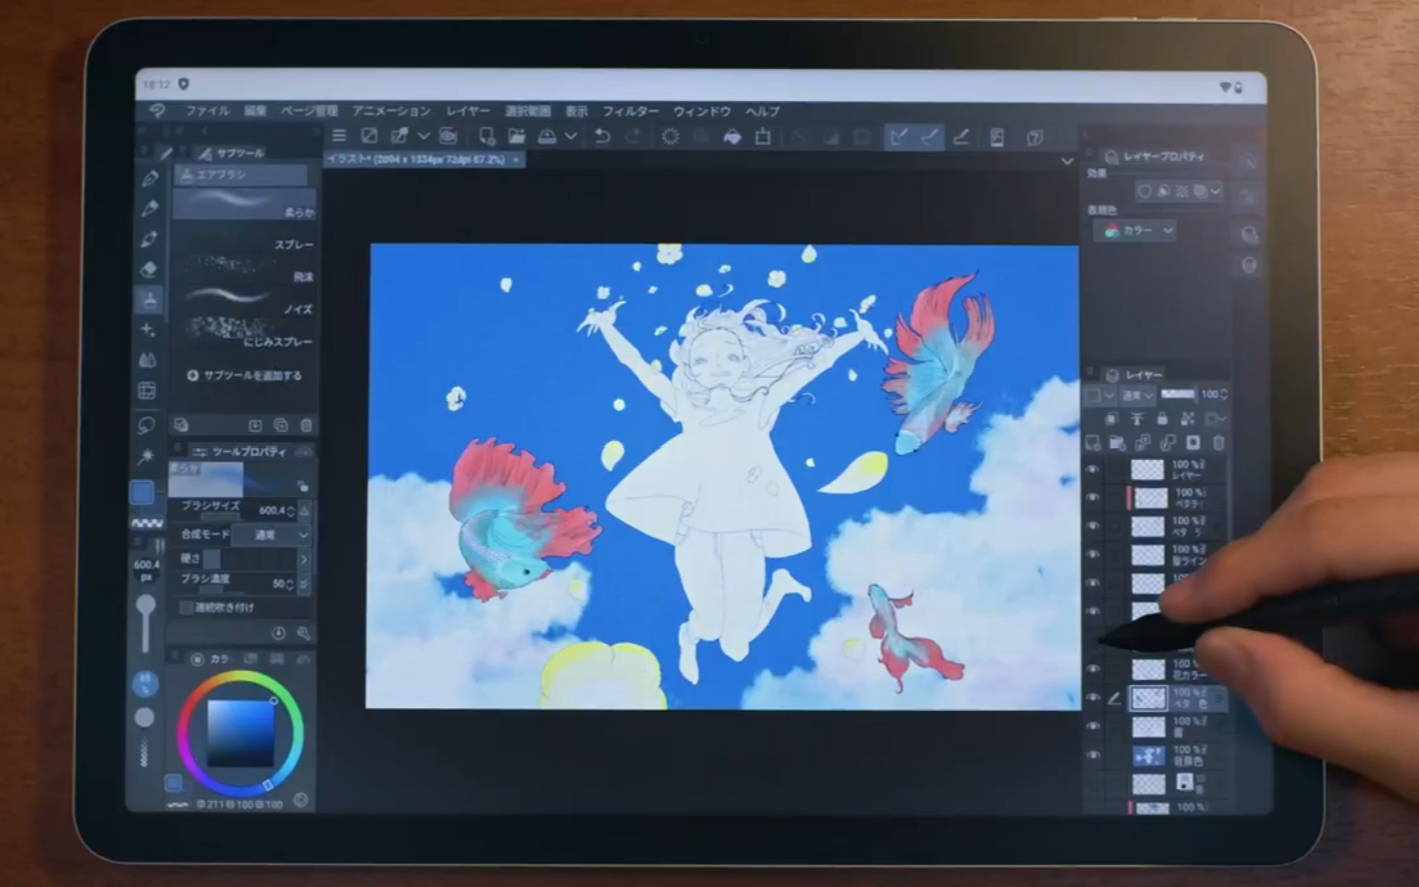The image size is (1419, 887).
Task: Select the Frame border grid tool
Action: click(147, 391)
